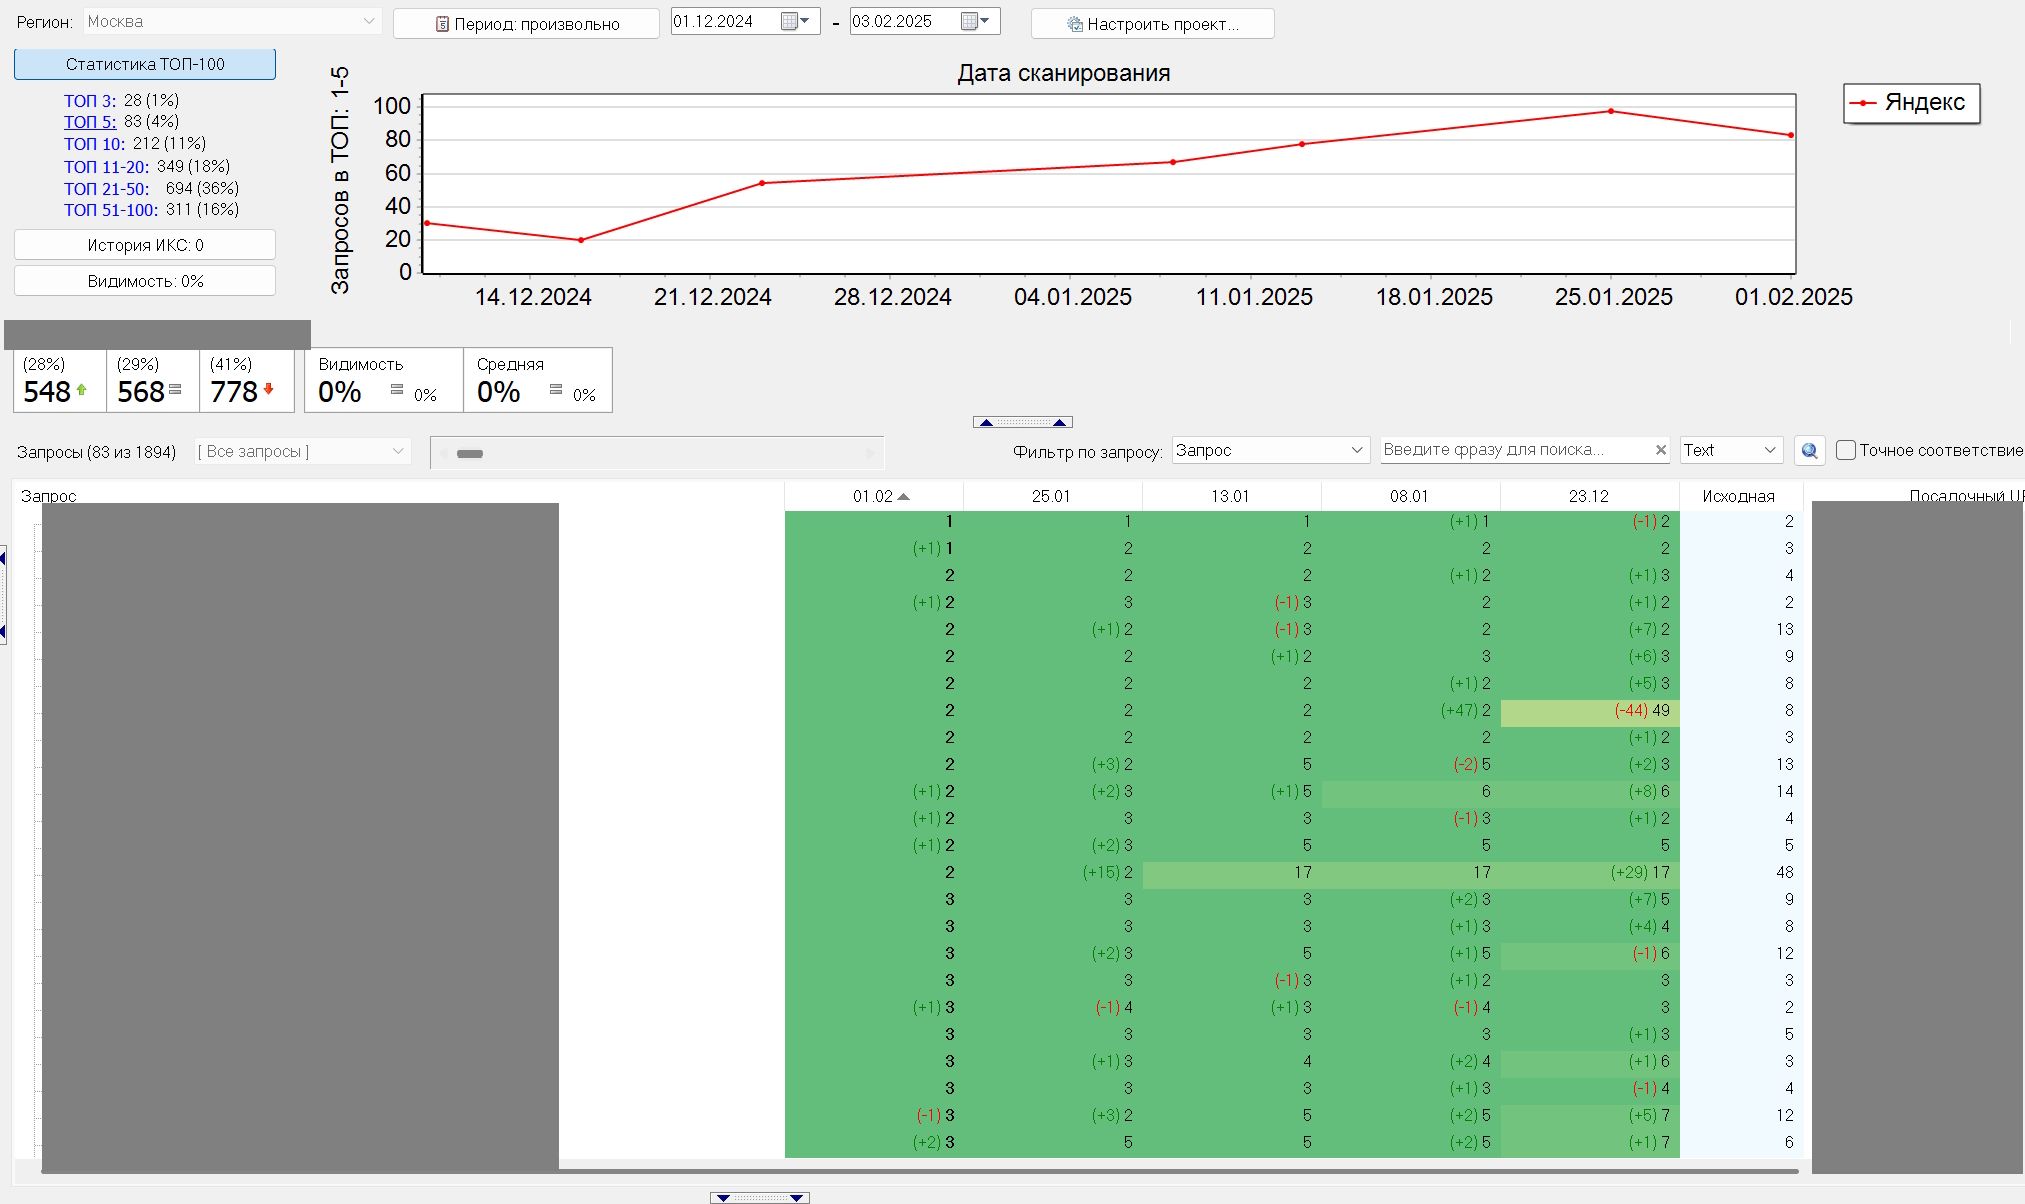Viewport: 2025px width, 1204px height.
Task: Toggle Яндекс series in chart legend
Action: tap(1911, 103)
